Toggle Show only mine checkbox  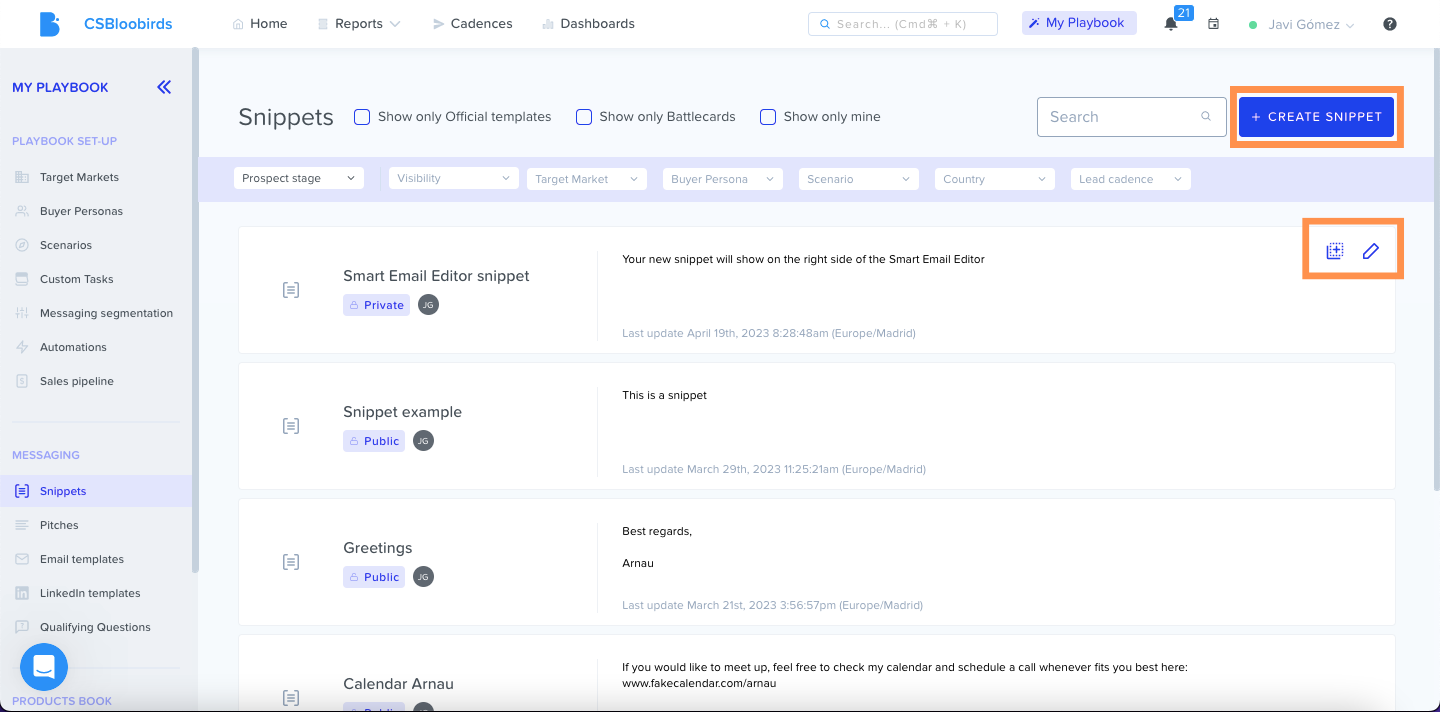[768, 117]
